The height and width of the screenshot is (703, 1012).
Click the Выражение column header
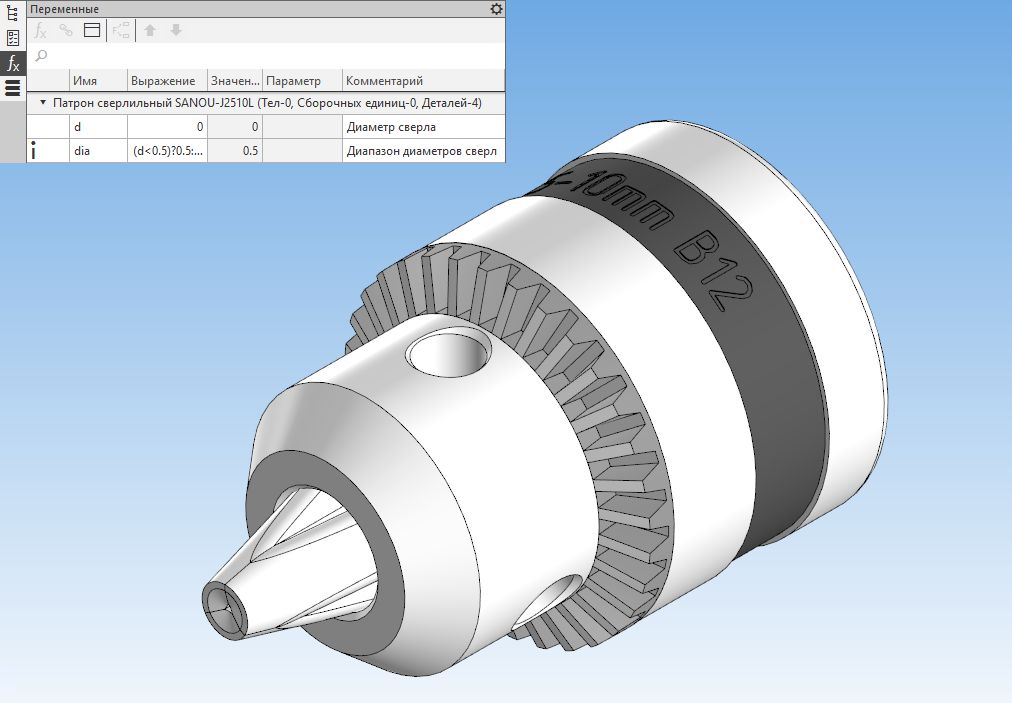pyautogui.click(x=166, y=81)
